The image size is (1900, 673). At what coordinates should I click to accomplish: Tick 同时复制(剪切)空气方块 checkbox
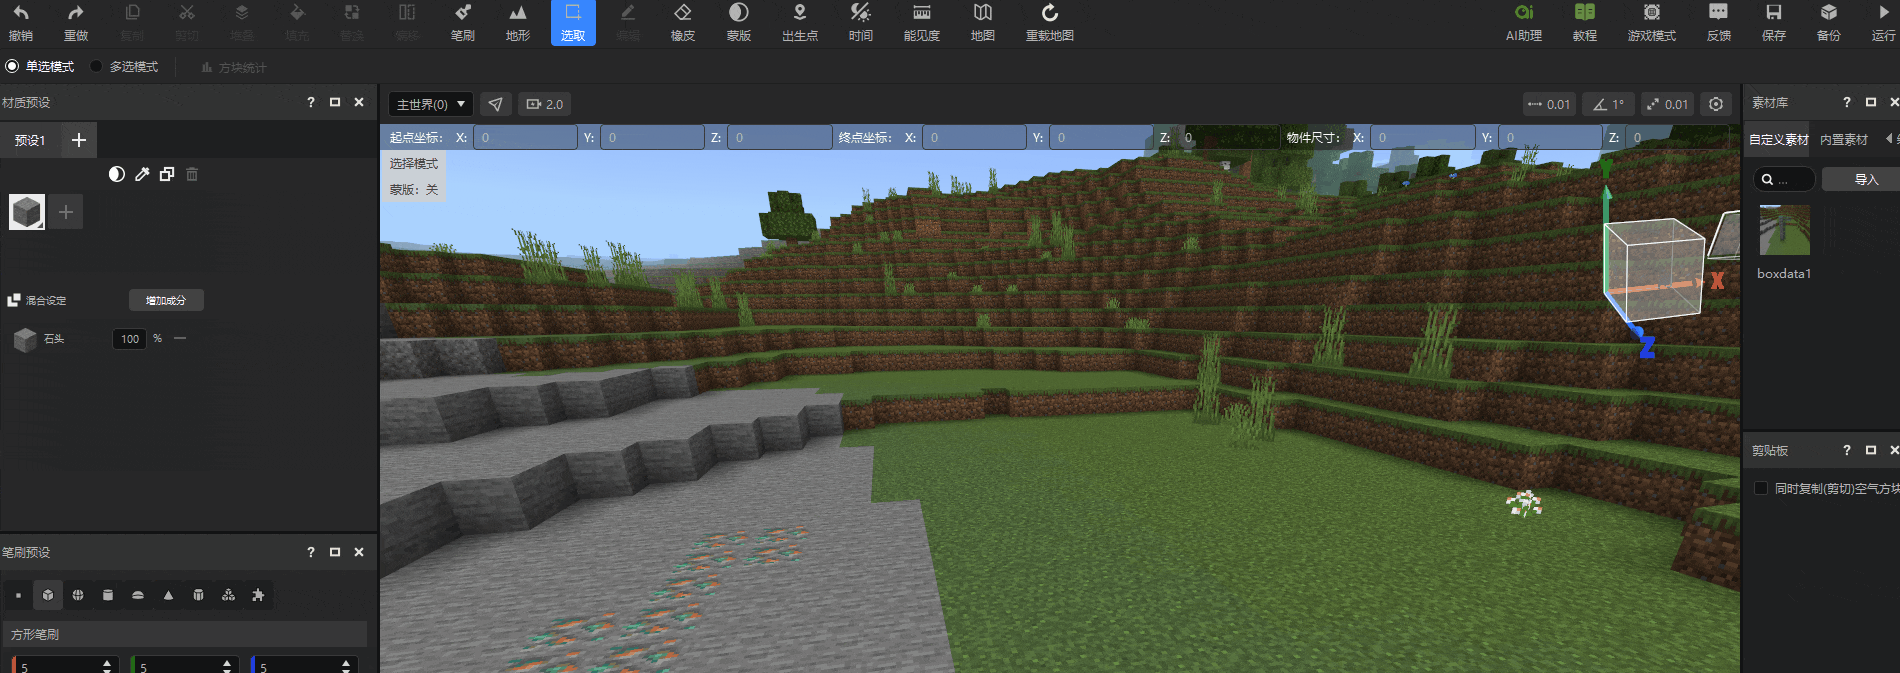point(1761,488)
